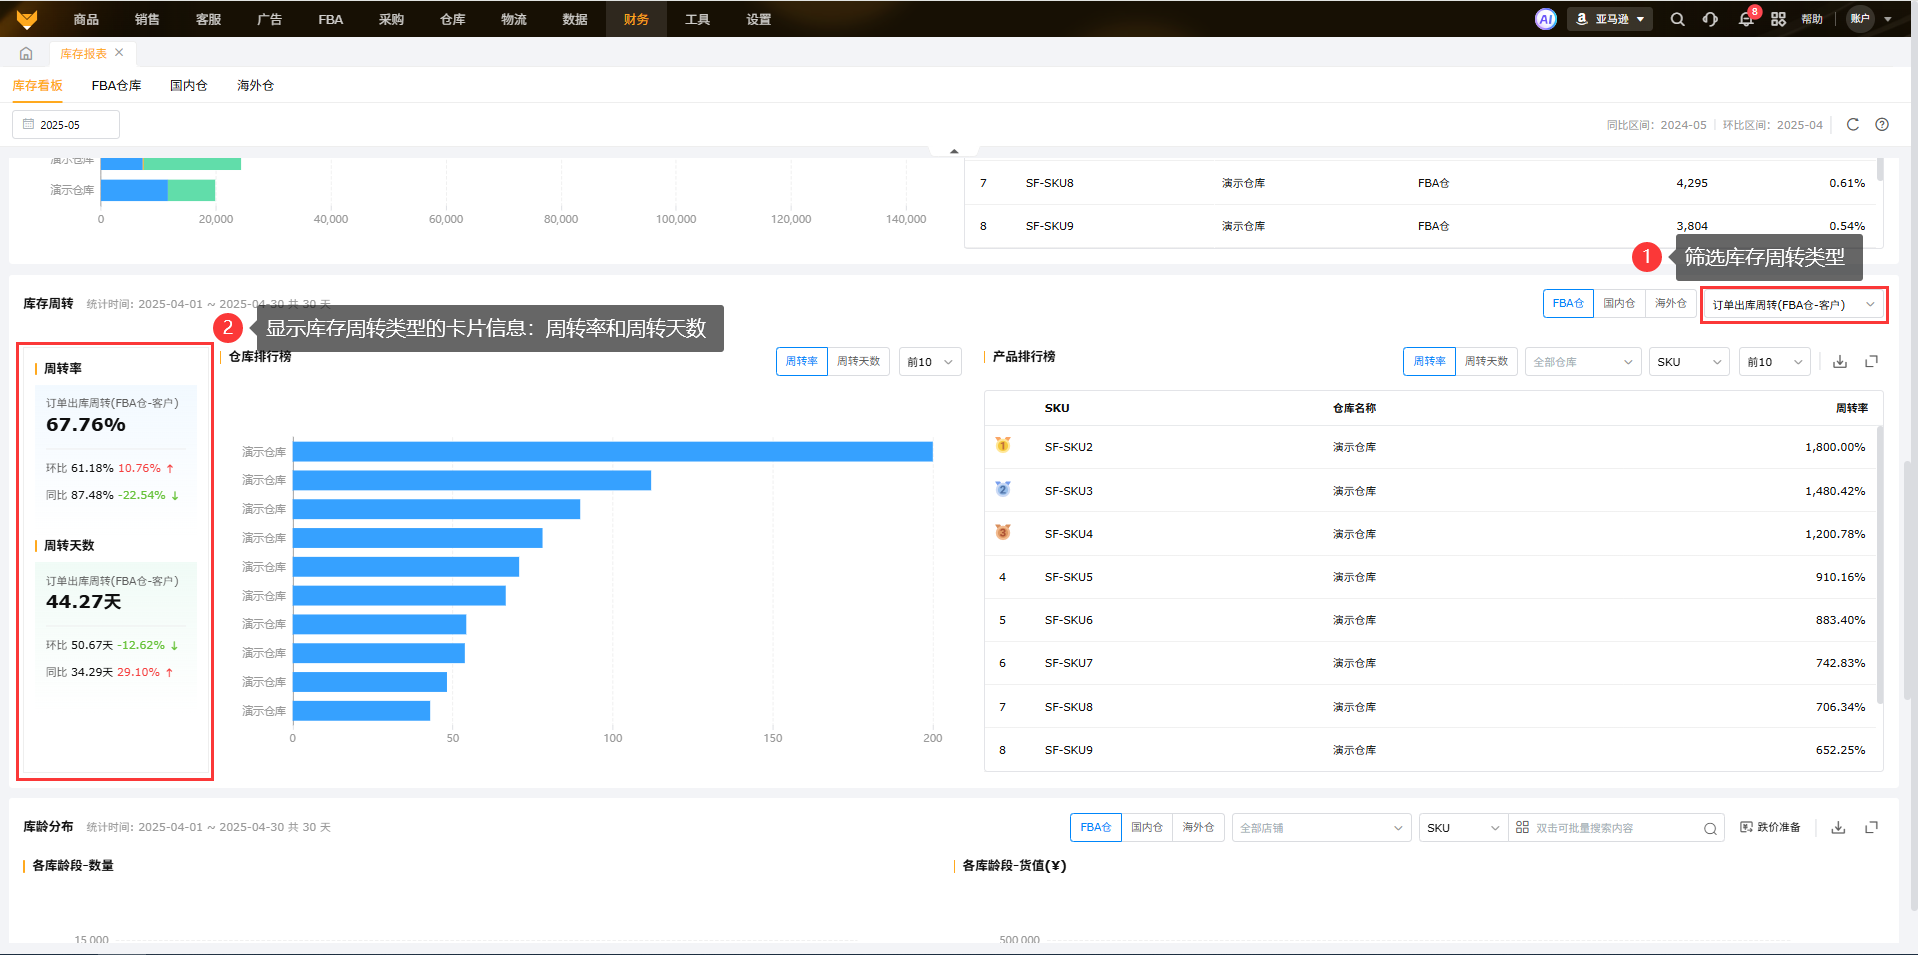Open the 亚马逊 platform selector
1918x955 pixels.
point(1610,19)
